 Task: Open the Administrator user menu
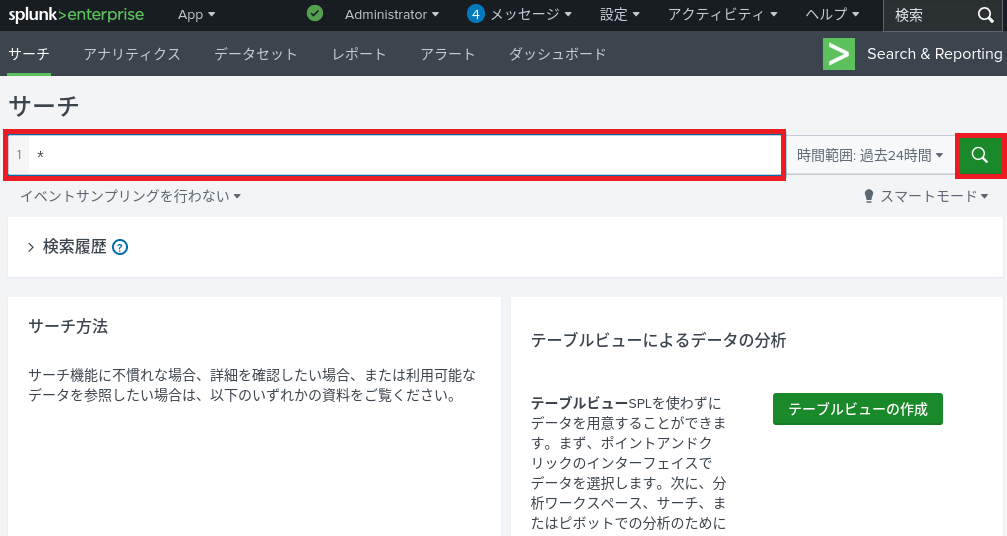(x=392, y=15)
